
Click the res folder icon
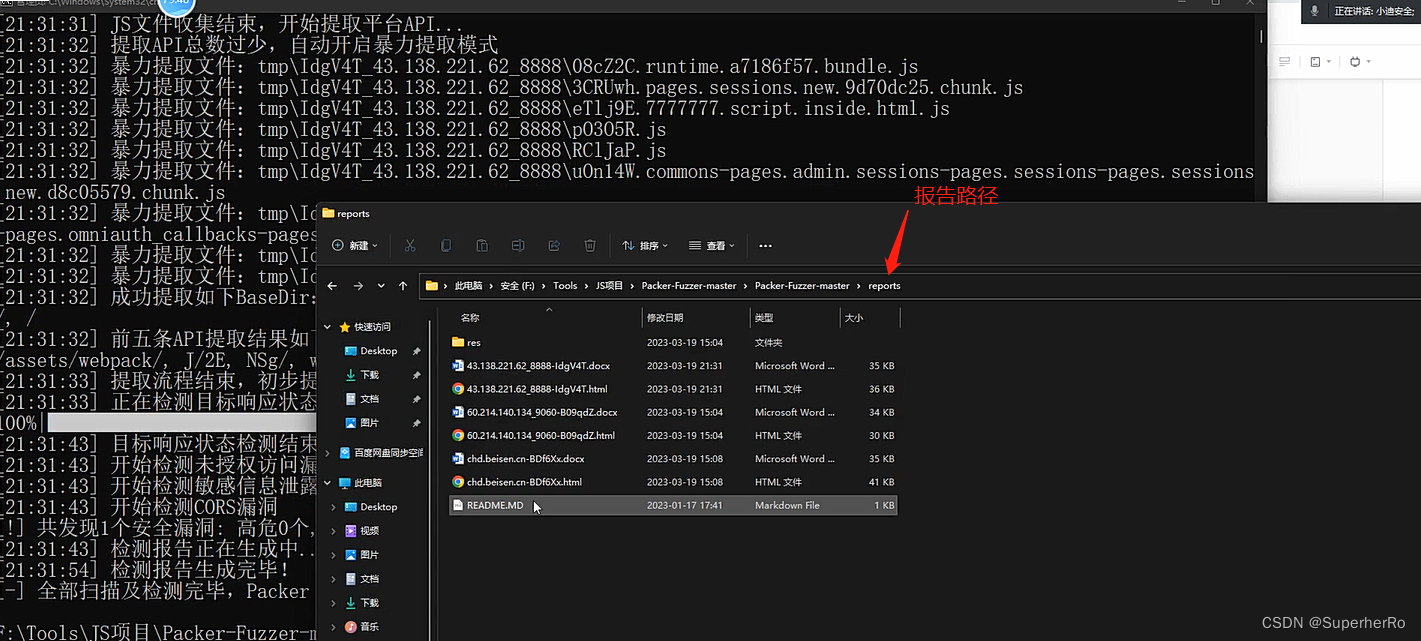pos(458,342)
